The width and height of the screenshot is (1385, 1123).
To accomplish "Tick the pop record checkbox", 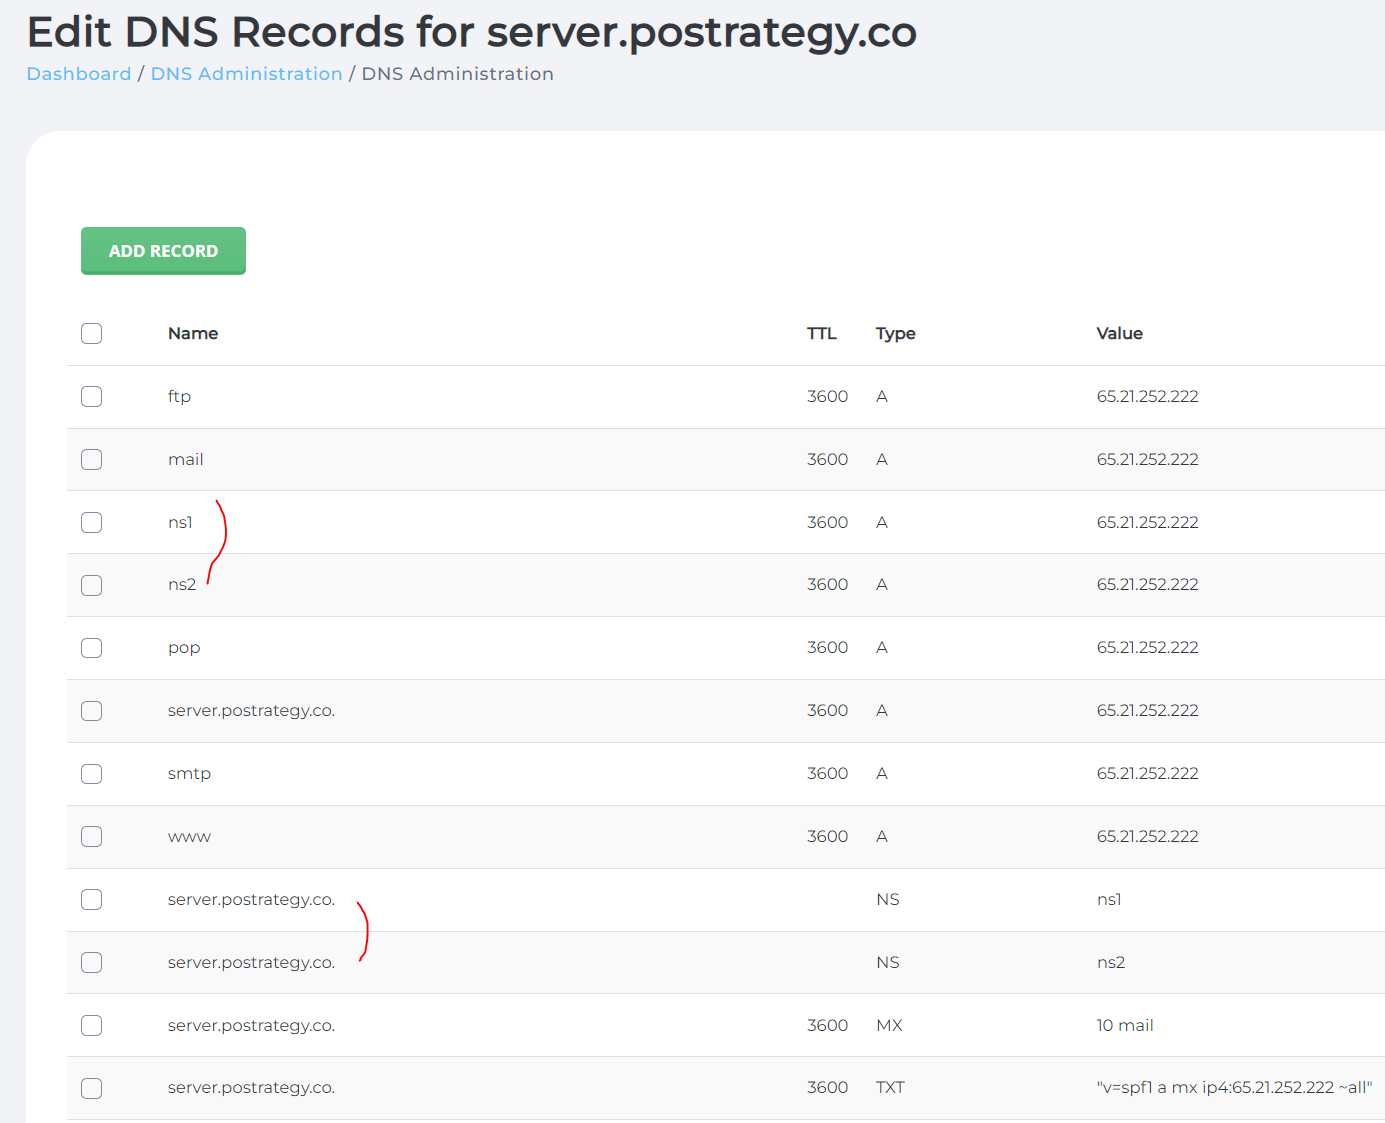I will [x=92, y=648].
